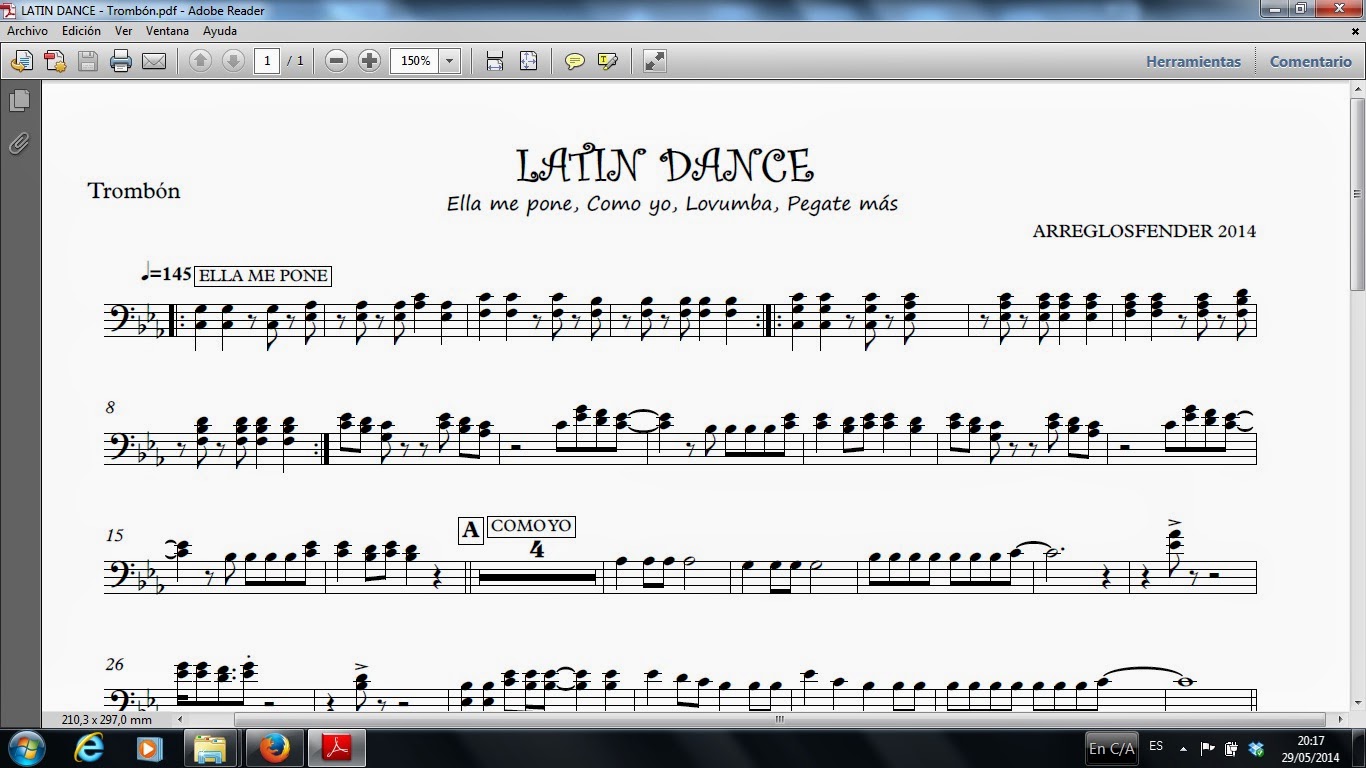Open Firefox from the taskbar
Screen dimensions: 1366x768
[x=273, y=747]
